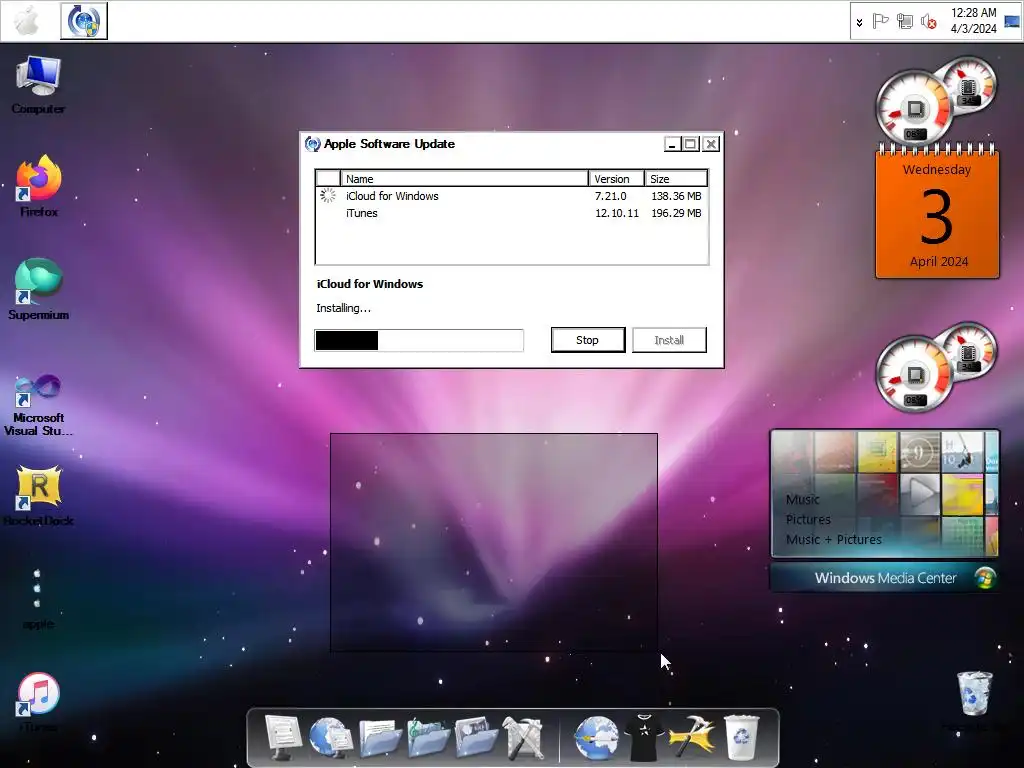
Task: Click the Installing... status text
Action: (344, 308)
